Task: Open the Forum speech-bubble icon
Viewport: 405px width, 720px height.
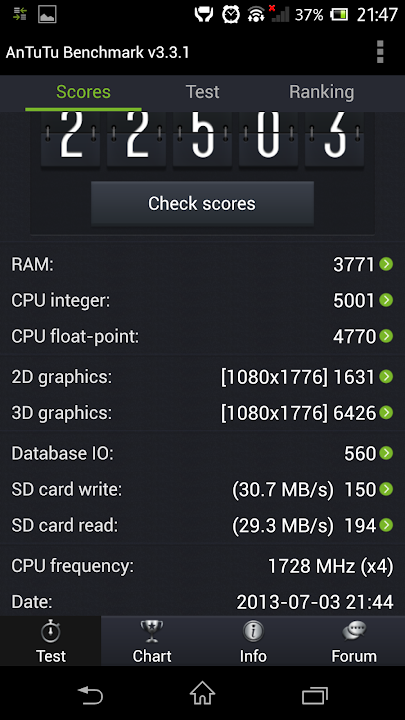Action: (x=354, y=632)
